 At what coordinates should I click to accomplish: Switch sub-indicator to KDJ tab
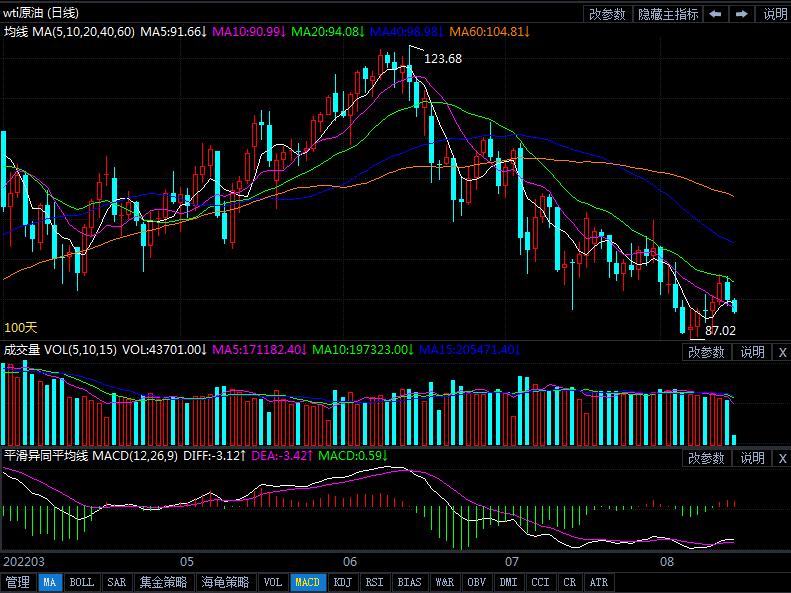[342, 582]
